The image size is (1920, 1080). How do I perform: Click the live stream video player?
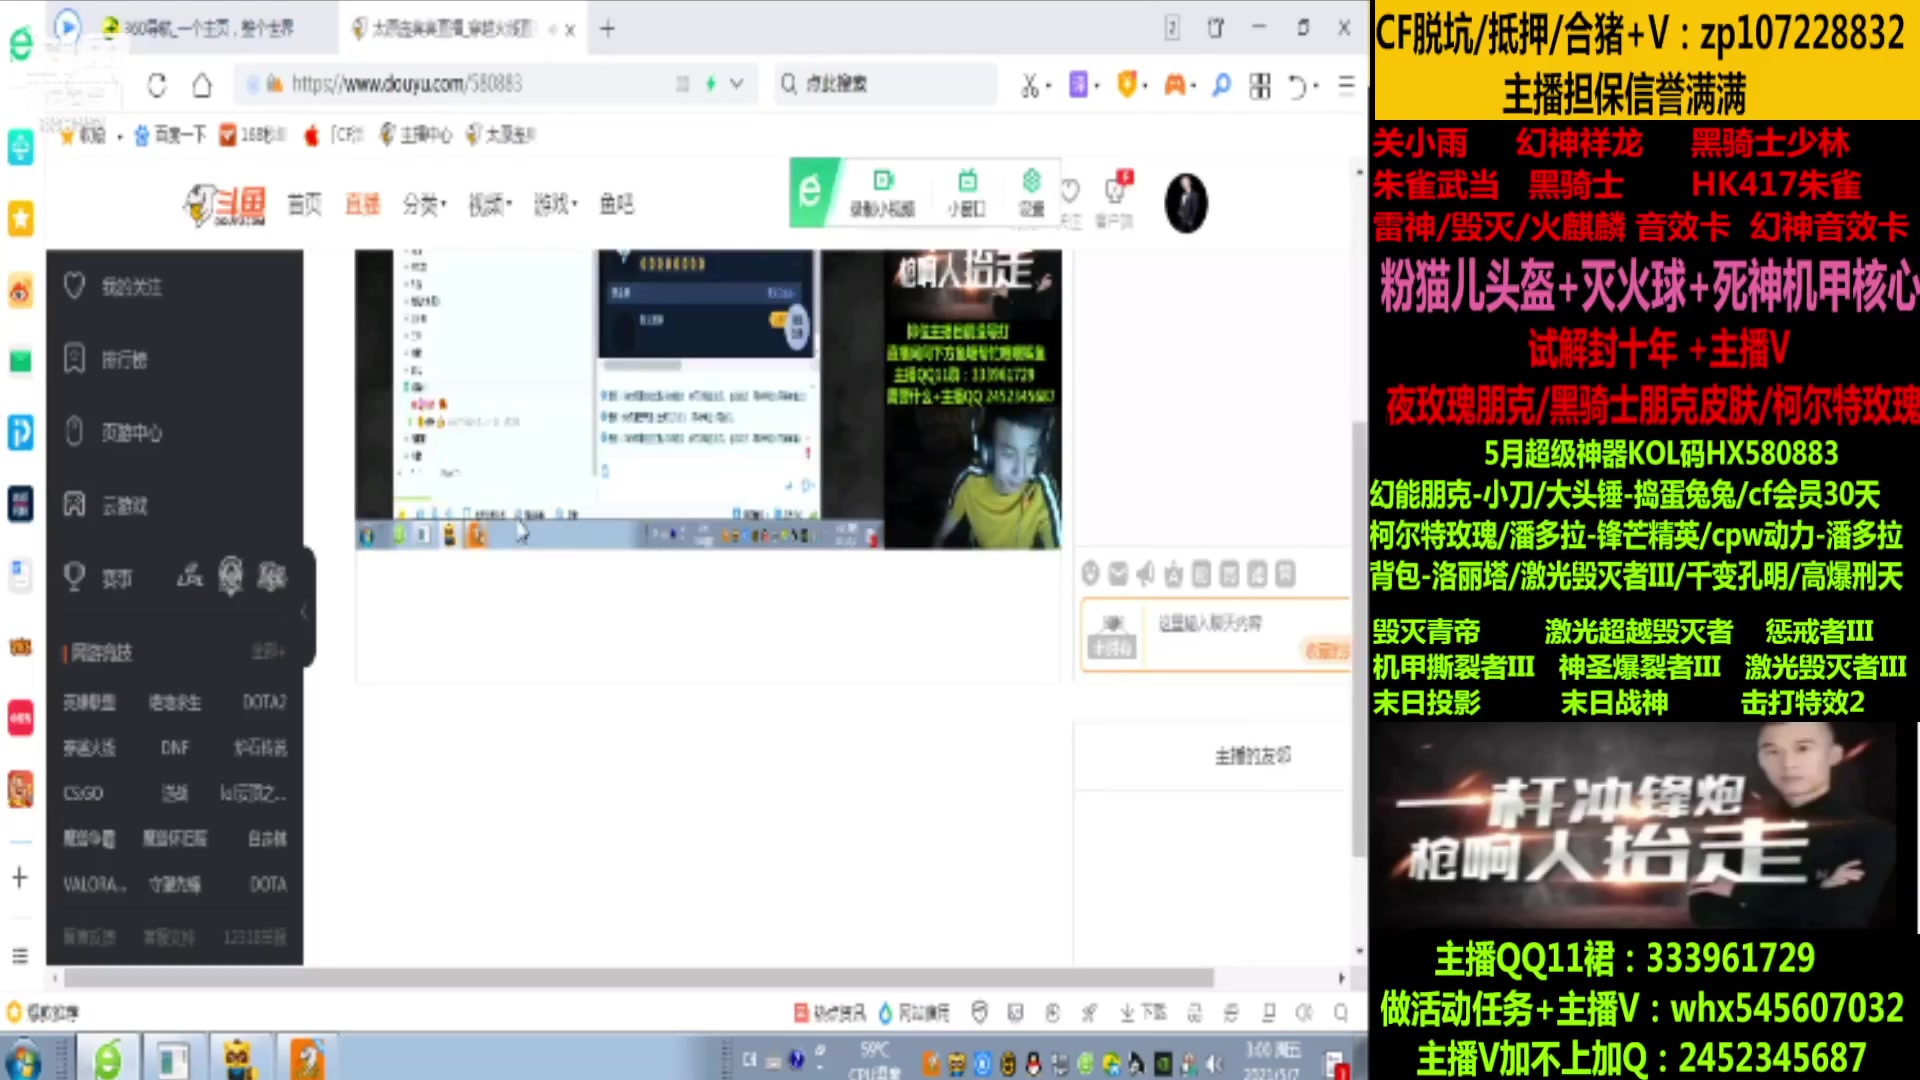click(708, 399)
